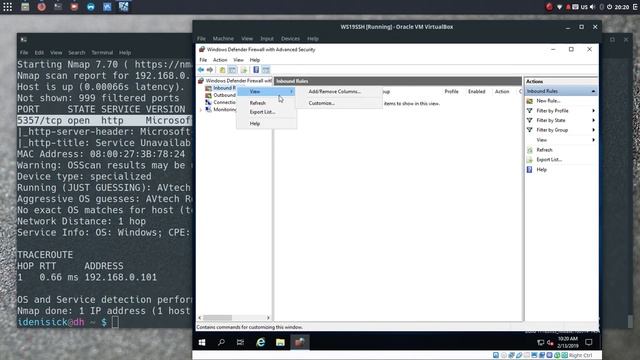Click the VirtualBox launcher on host panel
This screenshot has width=640, height=360.
(x=107, y=7)
